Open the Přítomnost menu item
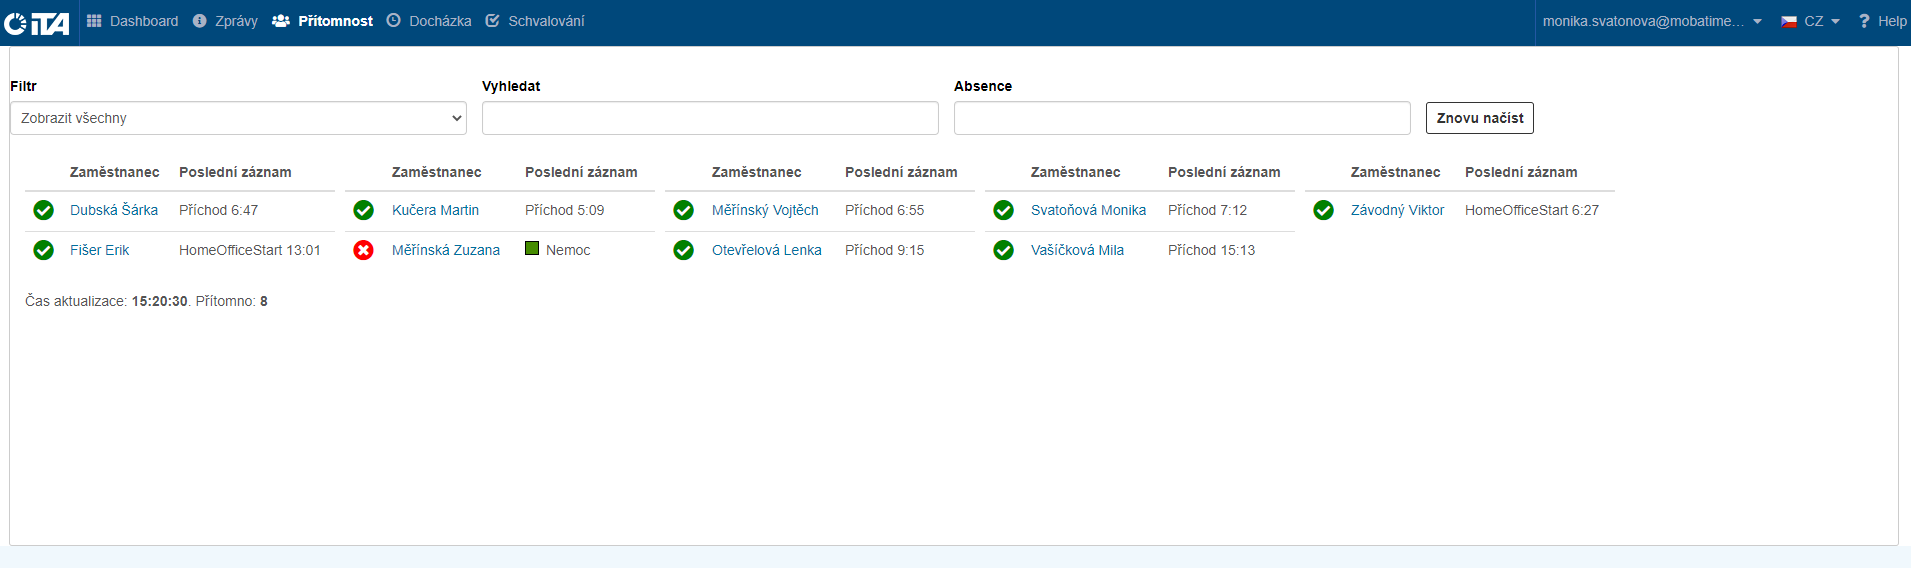 click(335, 21)
